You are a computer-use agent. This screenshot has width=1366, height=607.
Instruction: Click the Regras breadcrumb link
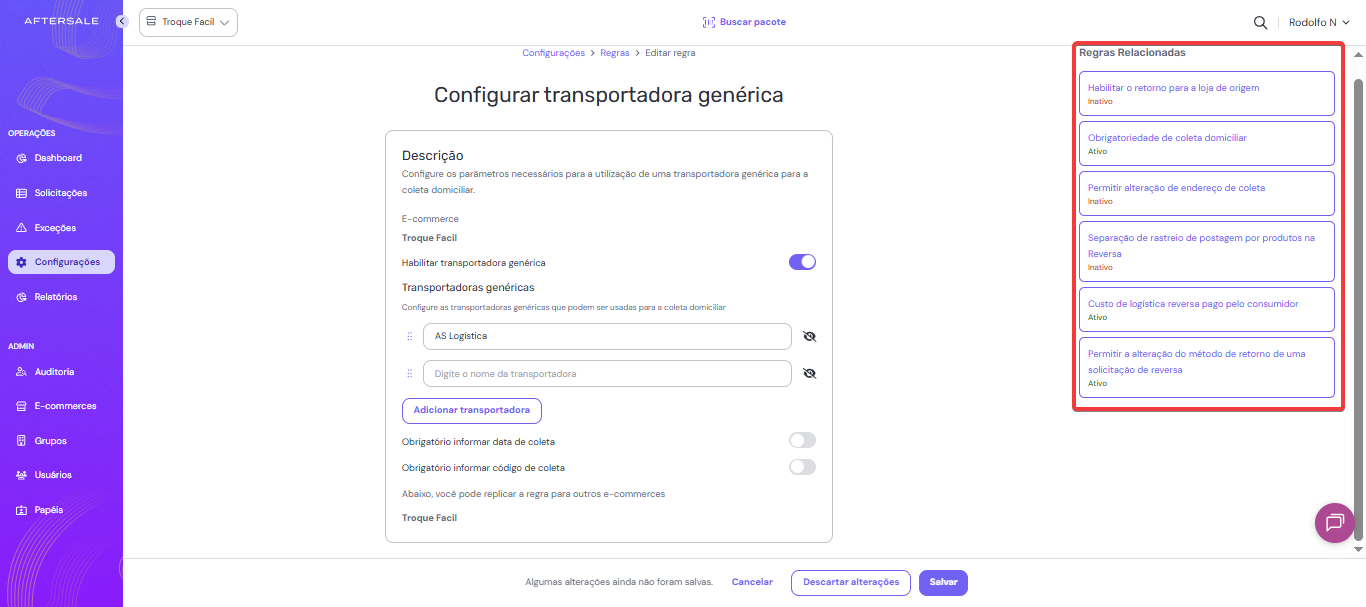pyautogui.click(x=615, y=53)
